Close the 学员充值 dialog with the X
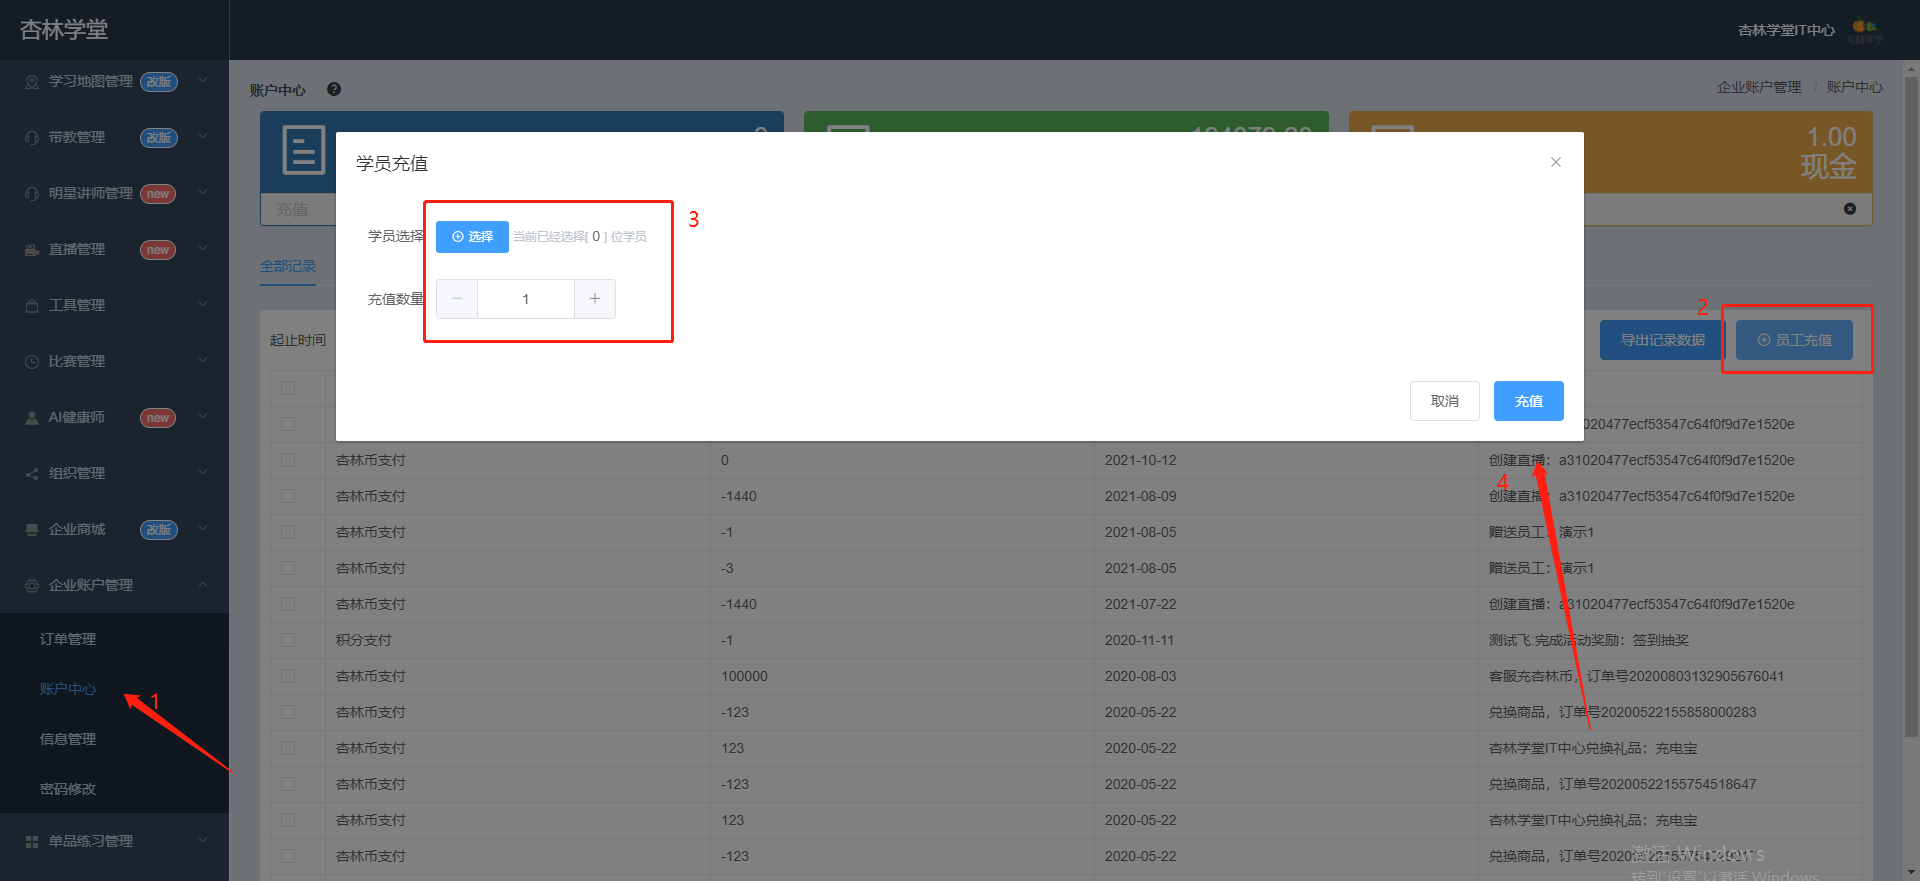 (1556, 162)
